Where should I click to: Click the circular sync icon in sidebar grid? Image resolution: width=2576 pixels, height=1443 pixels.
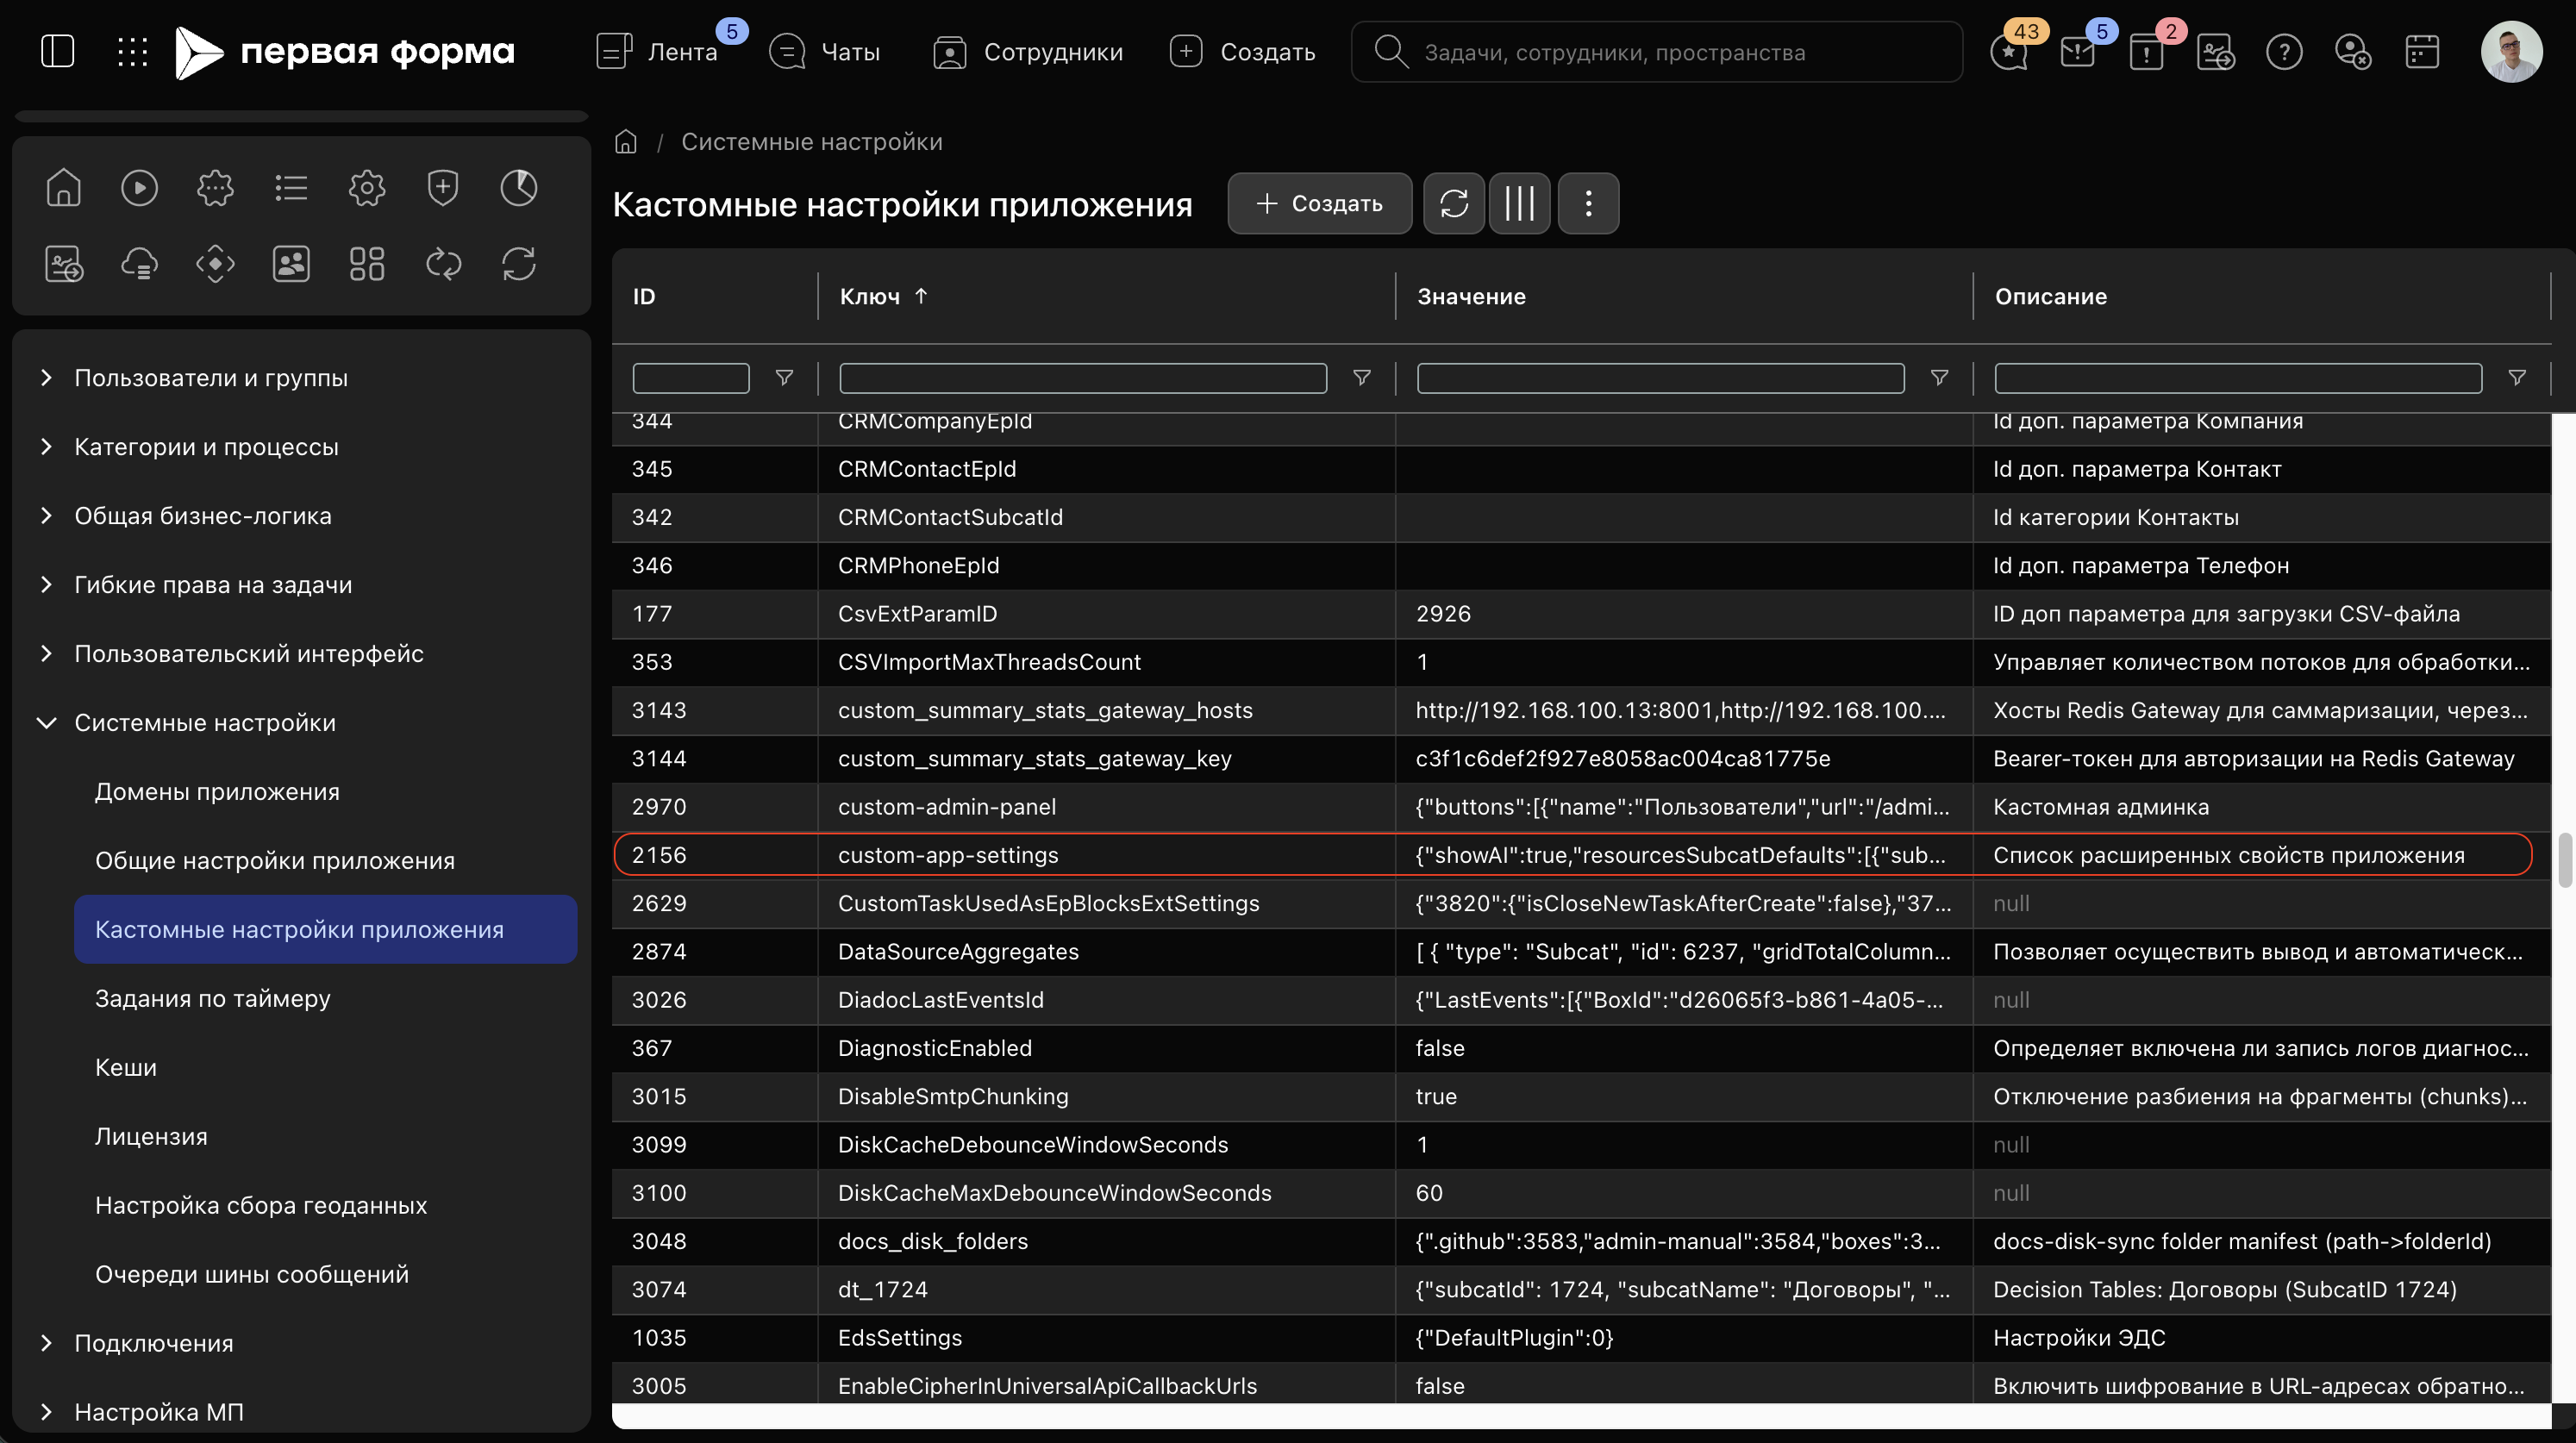[x=519, y=264]
